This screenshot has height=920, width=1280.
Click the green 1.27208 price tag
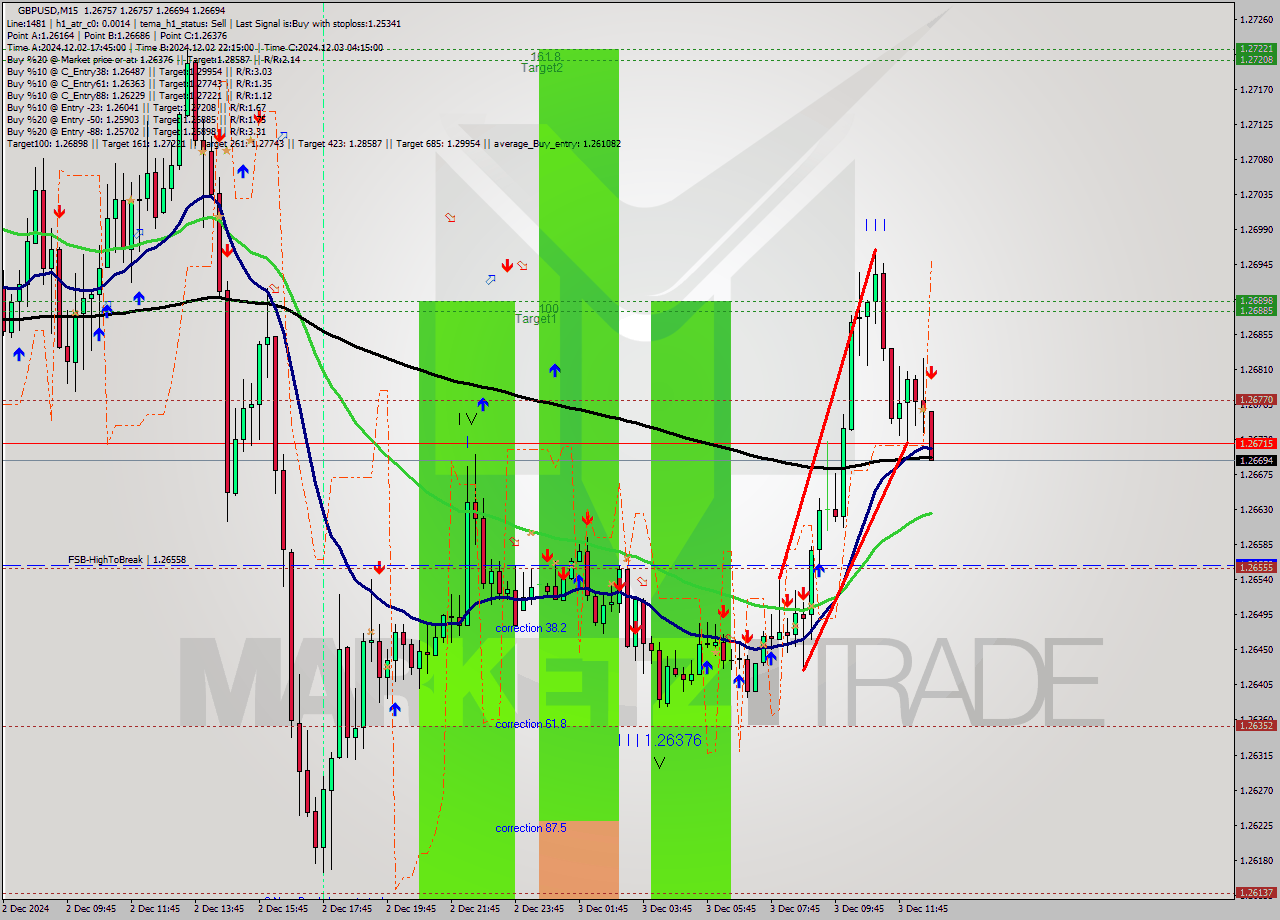tap(1255, 59)
